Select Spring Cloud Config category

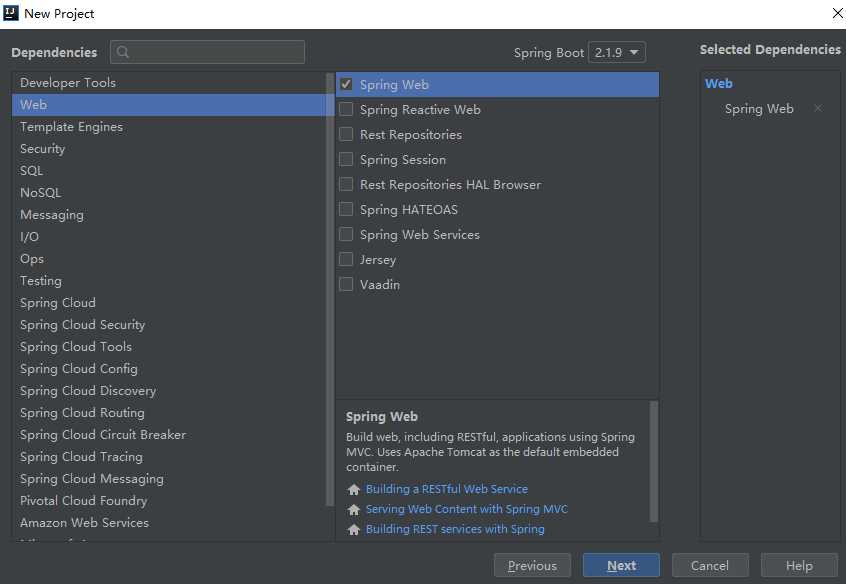(x=169, y=369)
